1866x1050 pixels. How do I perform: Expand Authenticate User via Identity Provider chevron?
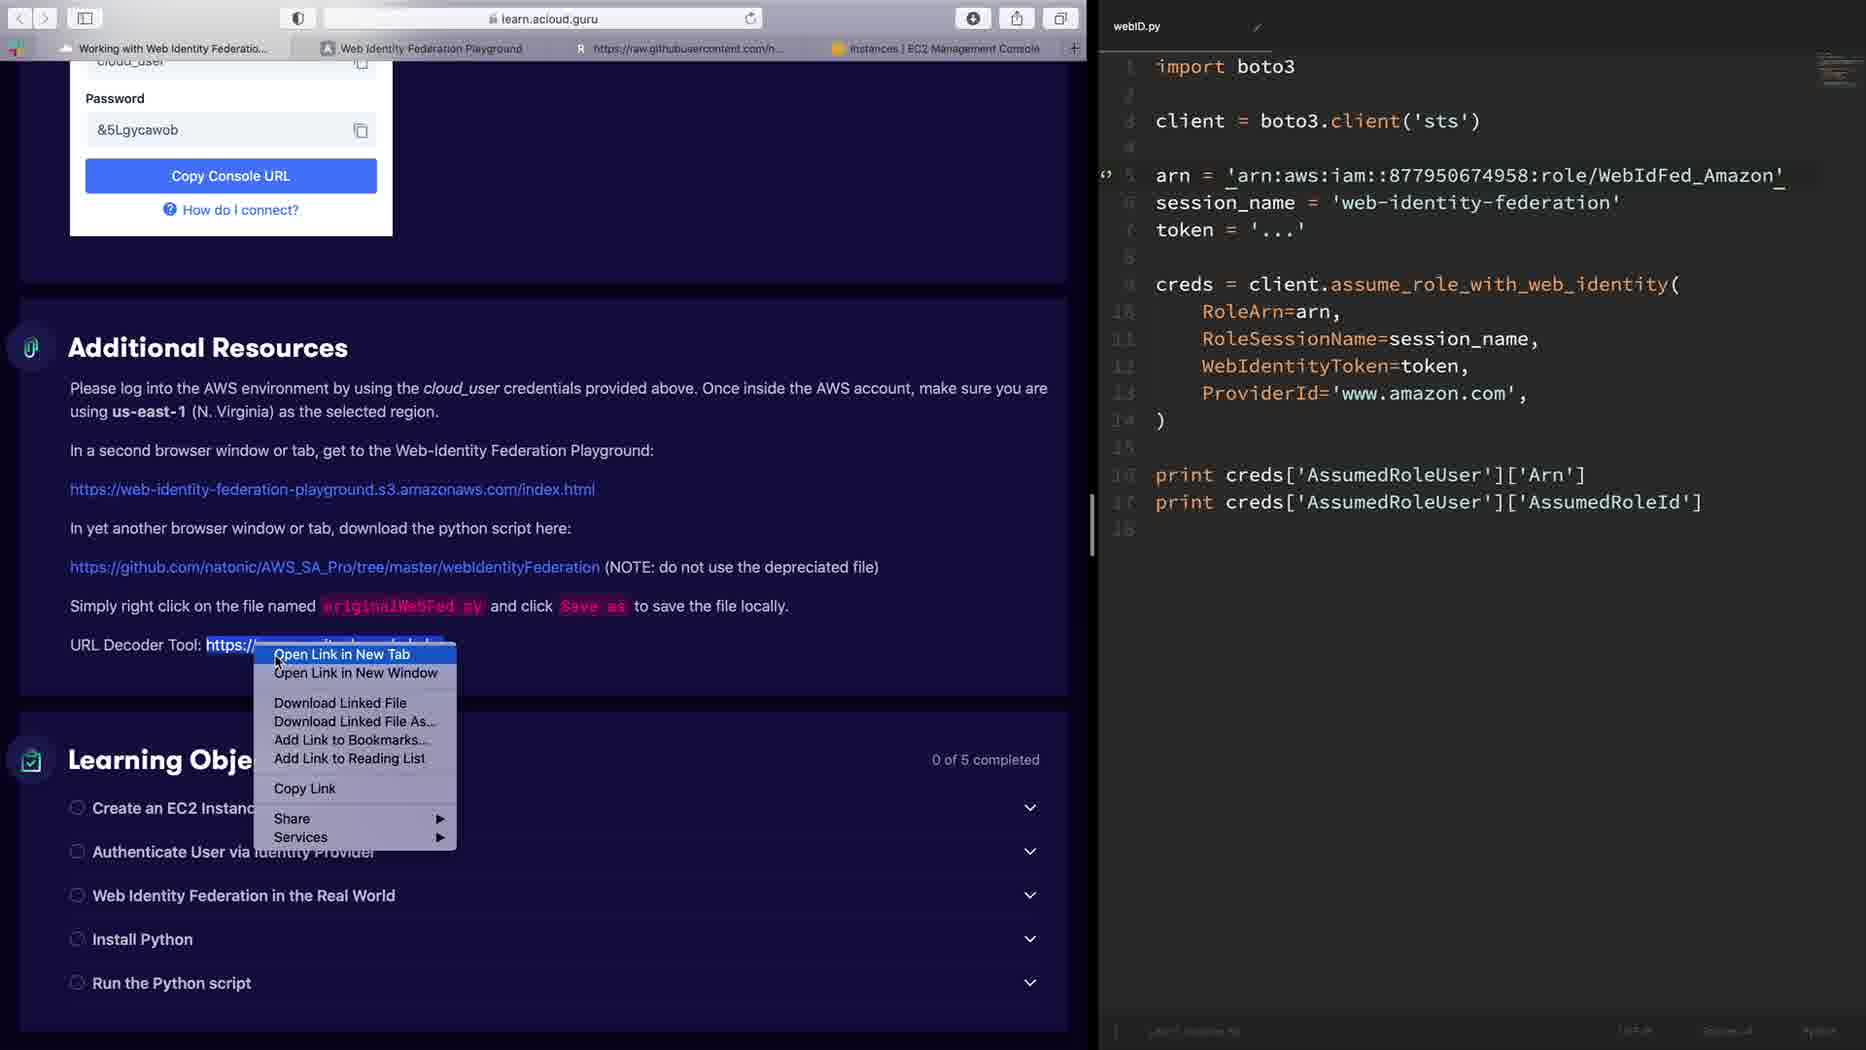pyautogui.click(x=1030, y=852)
